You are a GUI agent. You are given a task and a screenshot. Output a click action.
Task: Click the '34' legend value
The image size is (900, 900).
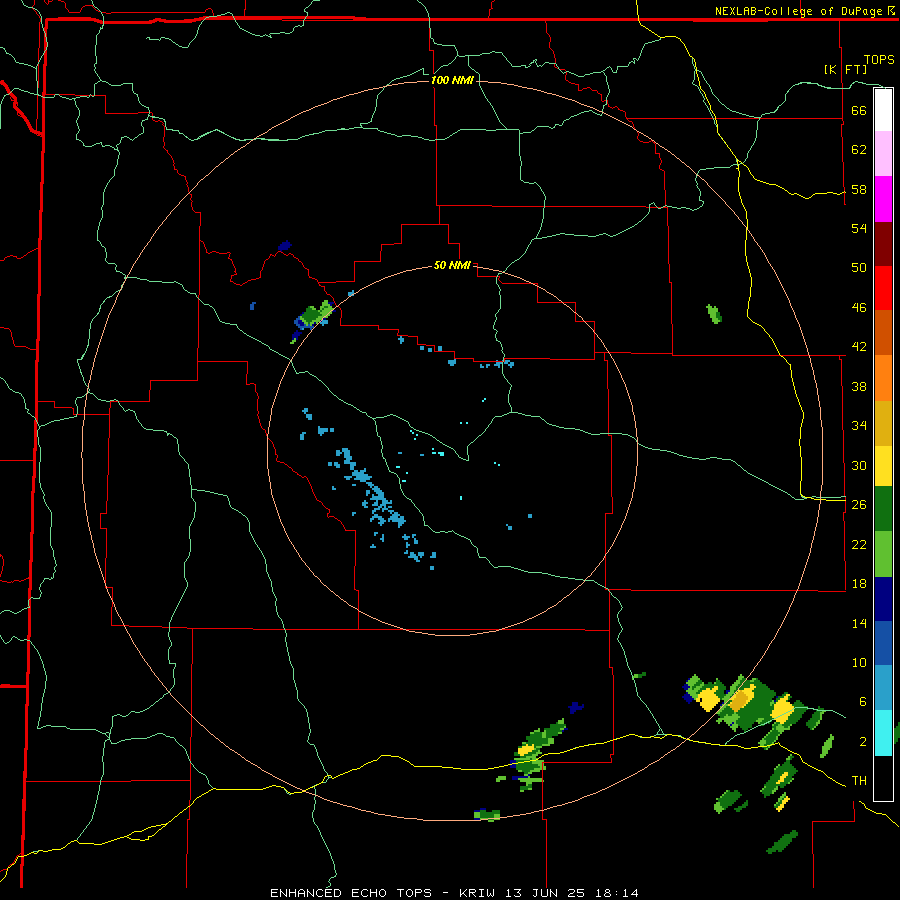coord(859,426)
